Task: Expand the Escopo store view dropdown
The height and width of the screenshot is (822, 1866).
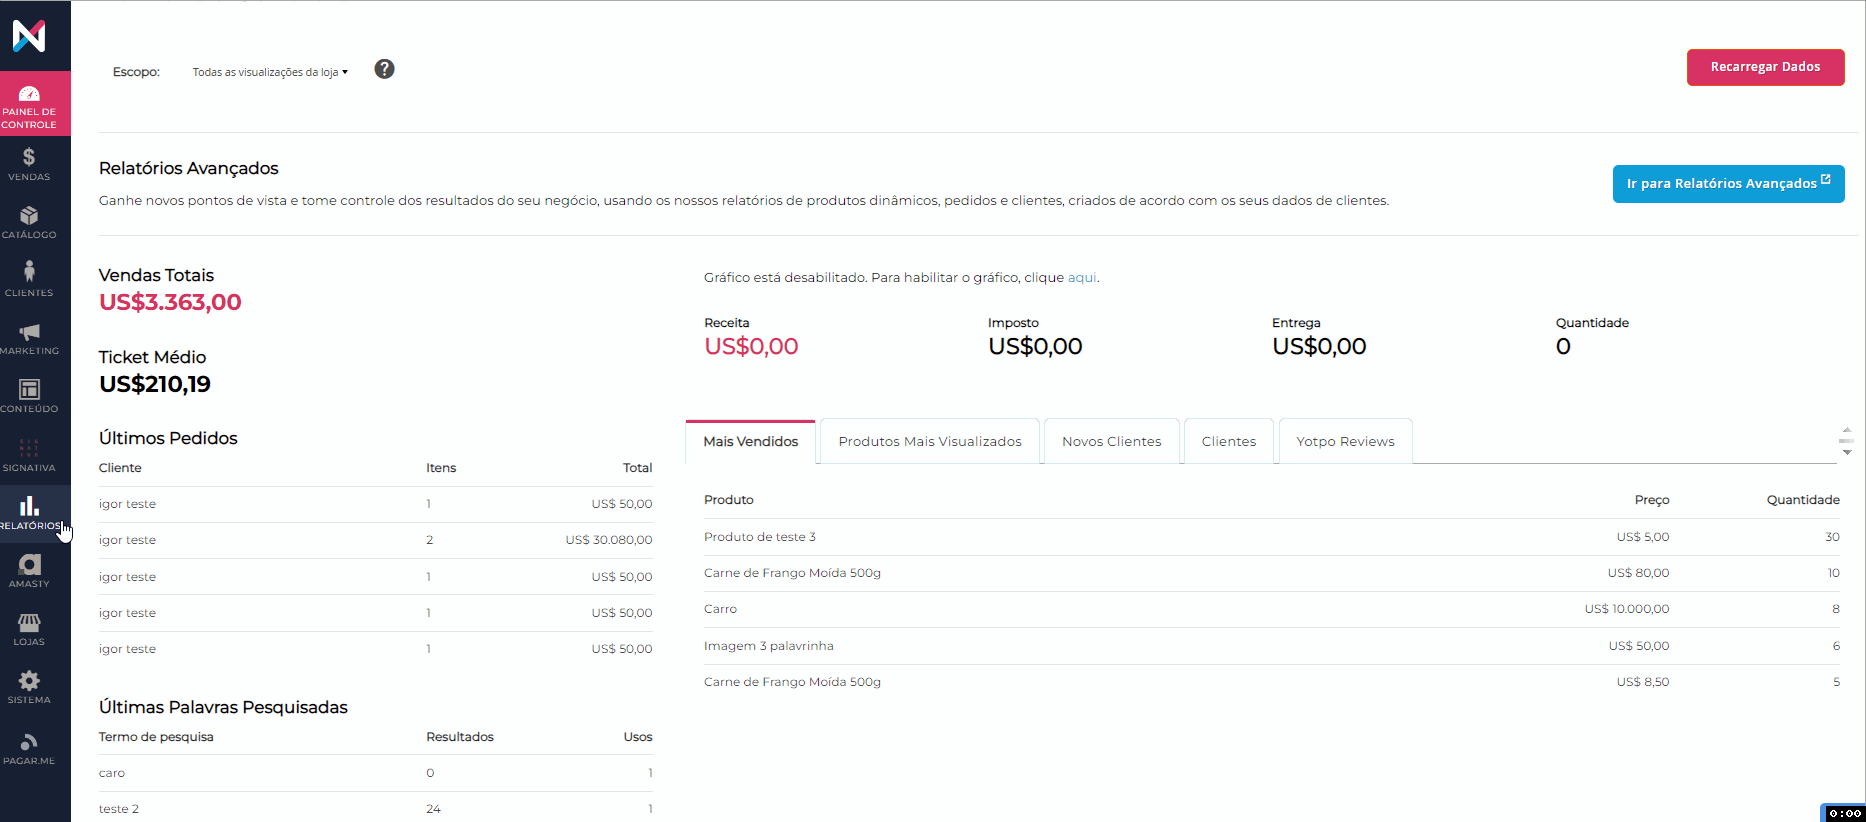Action: (x=270, y=72)
